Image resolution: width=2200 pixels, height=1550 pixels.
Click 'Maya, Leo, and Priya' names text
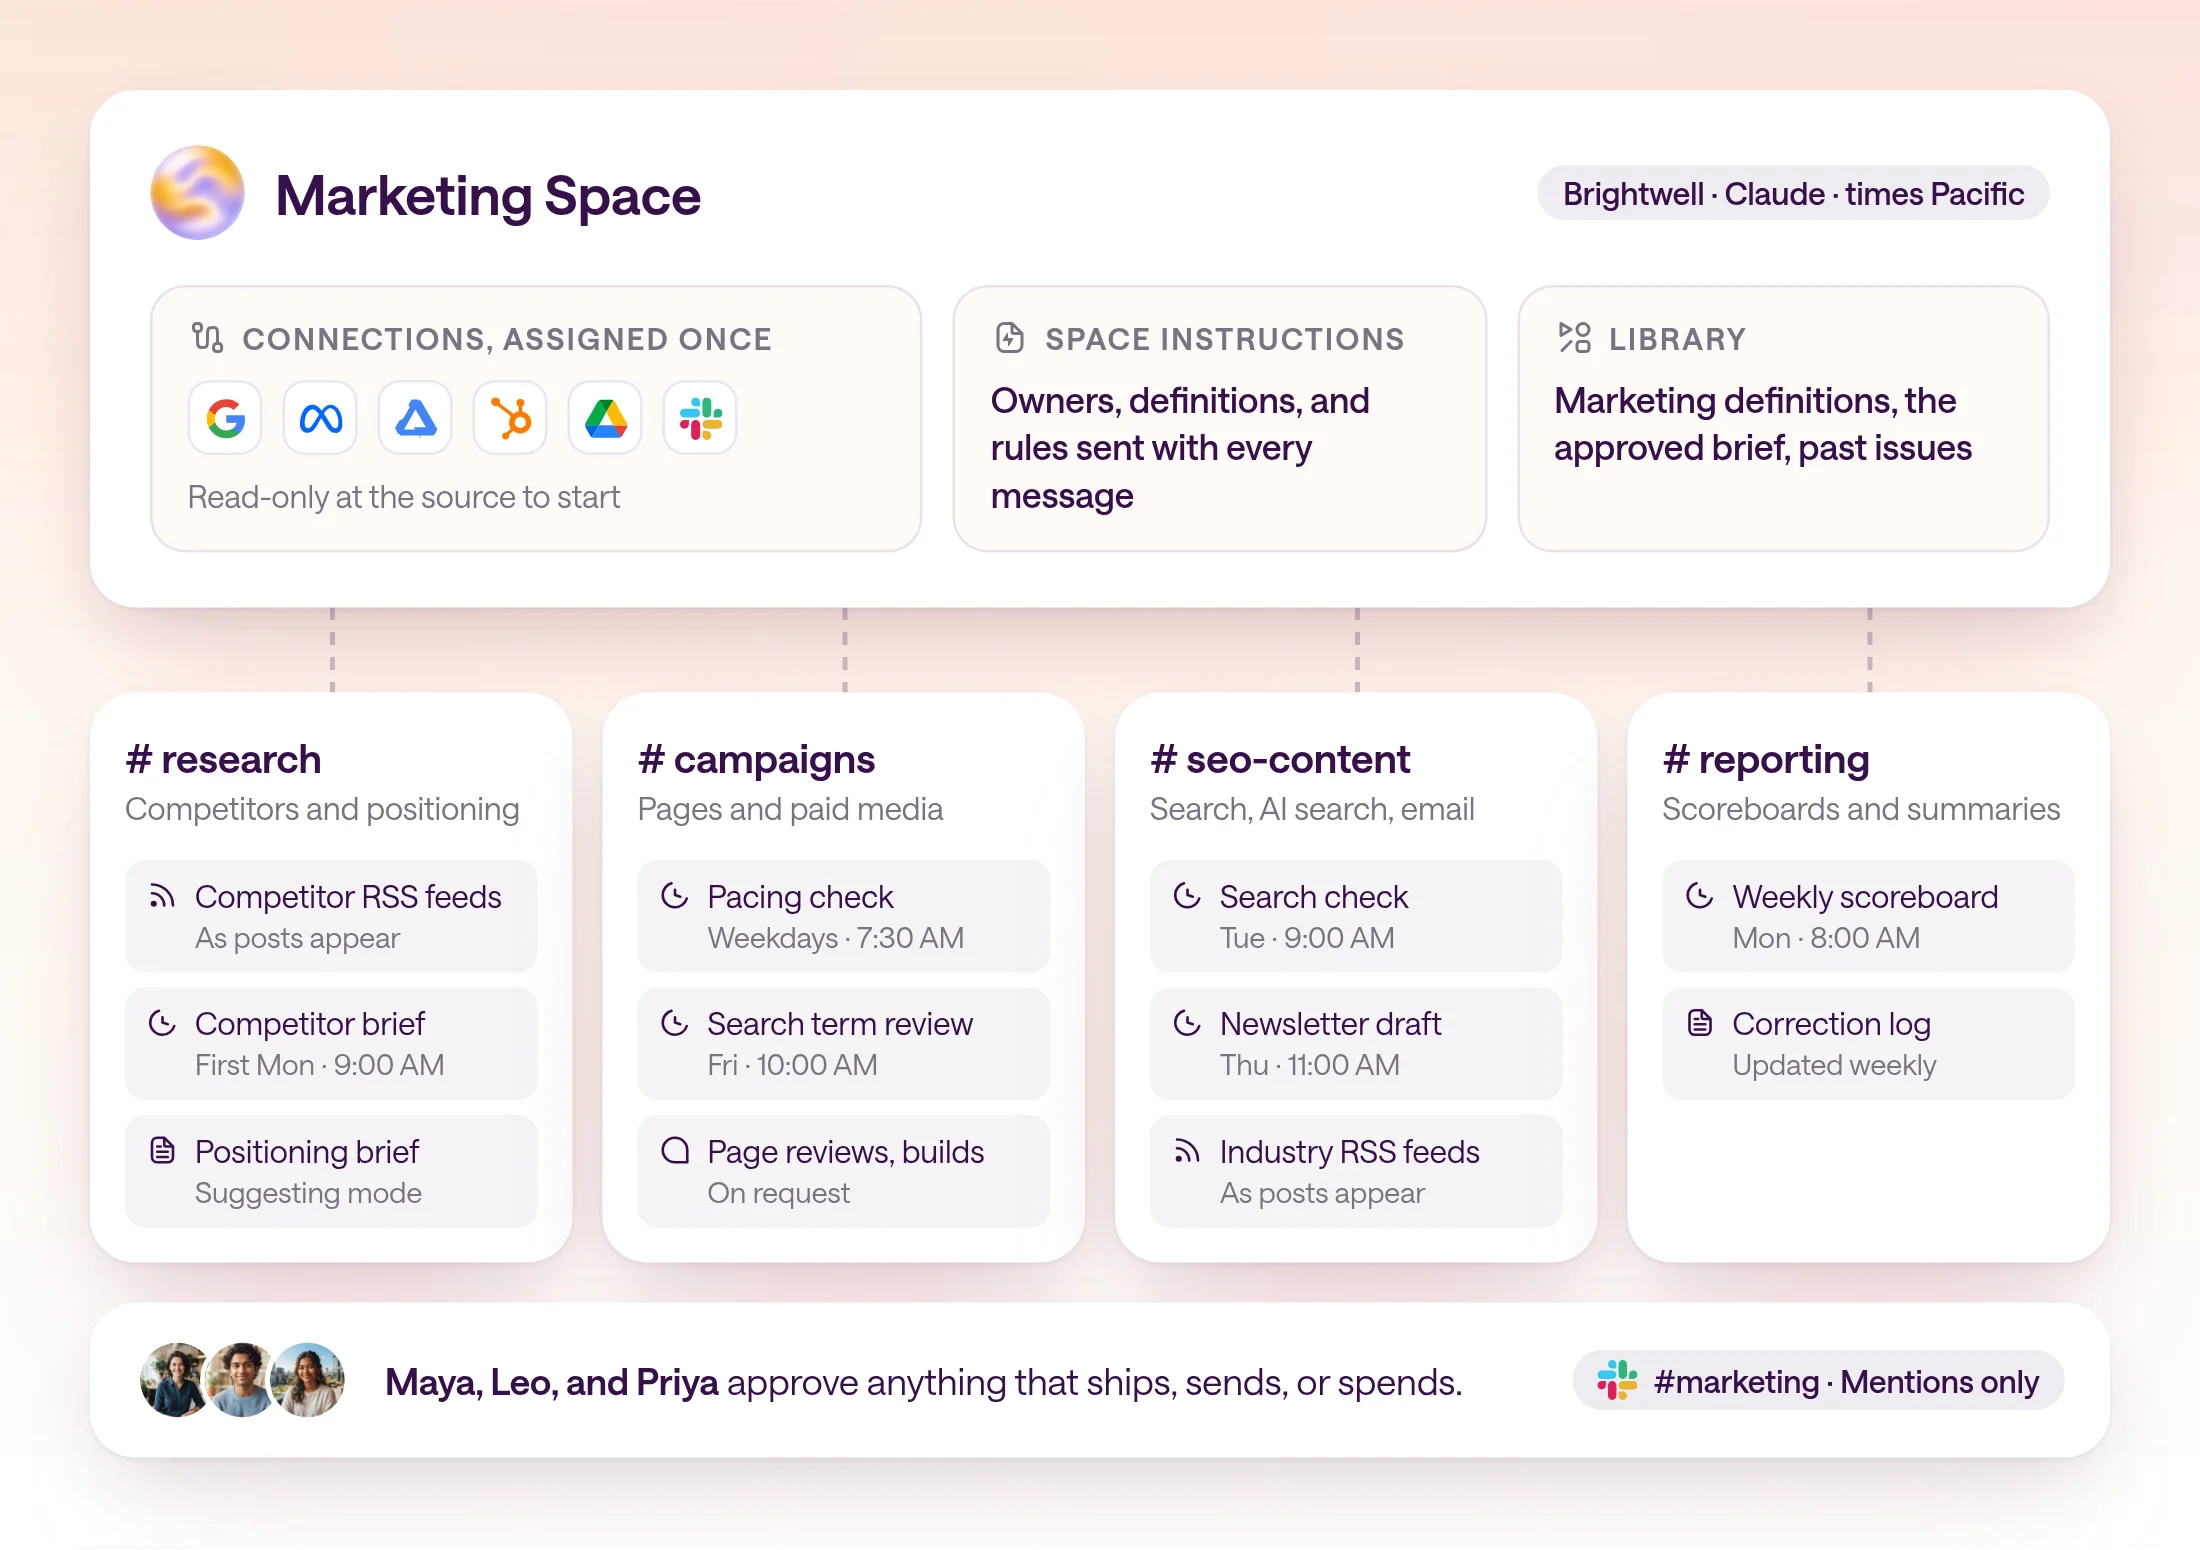(552, 1382)
